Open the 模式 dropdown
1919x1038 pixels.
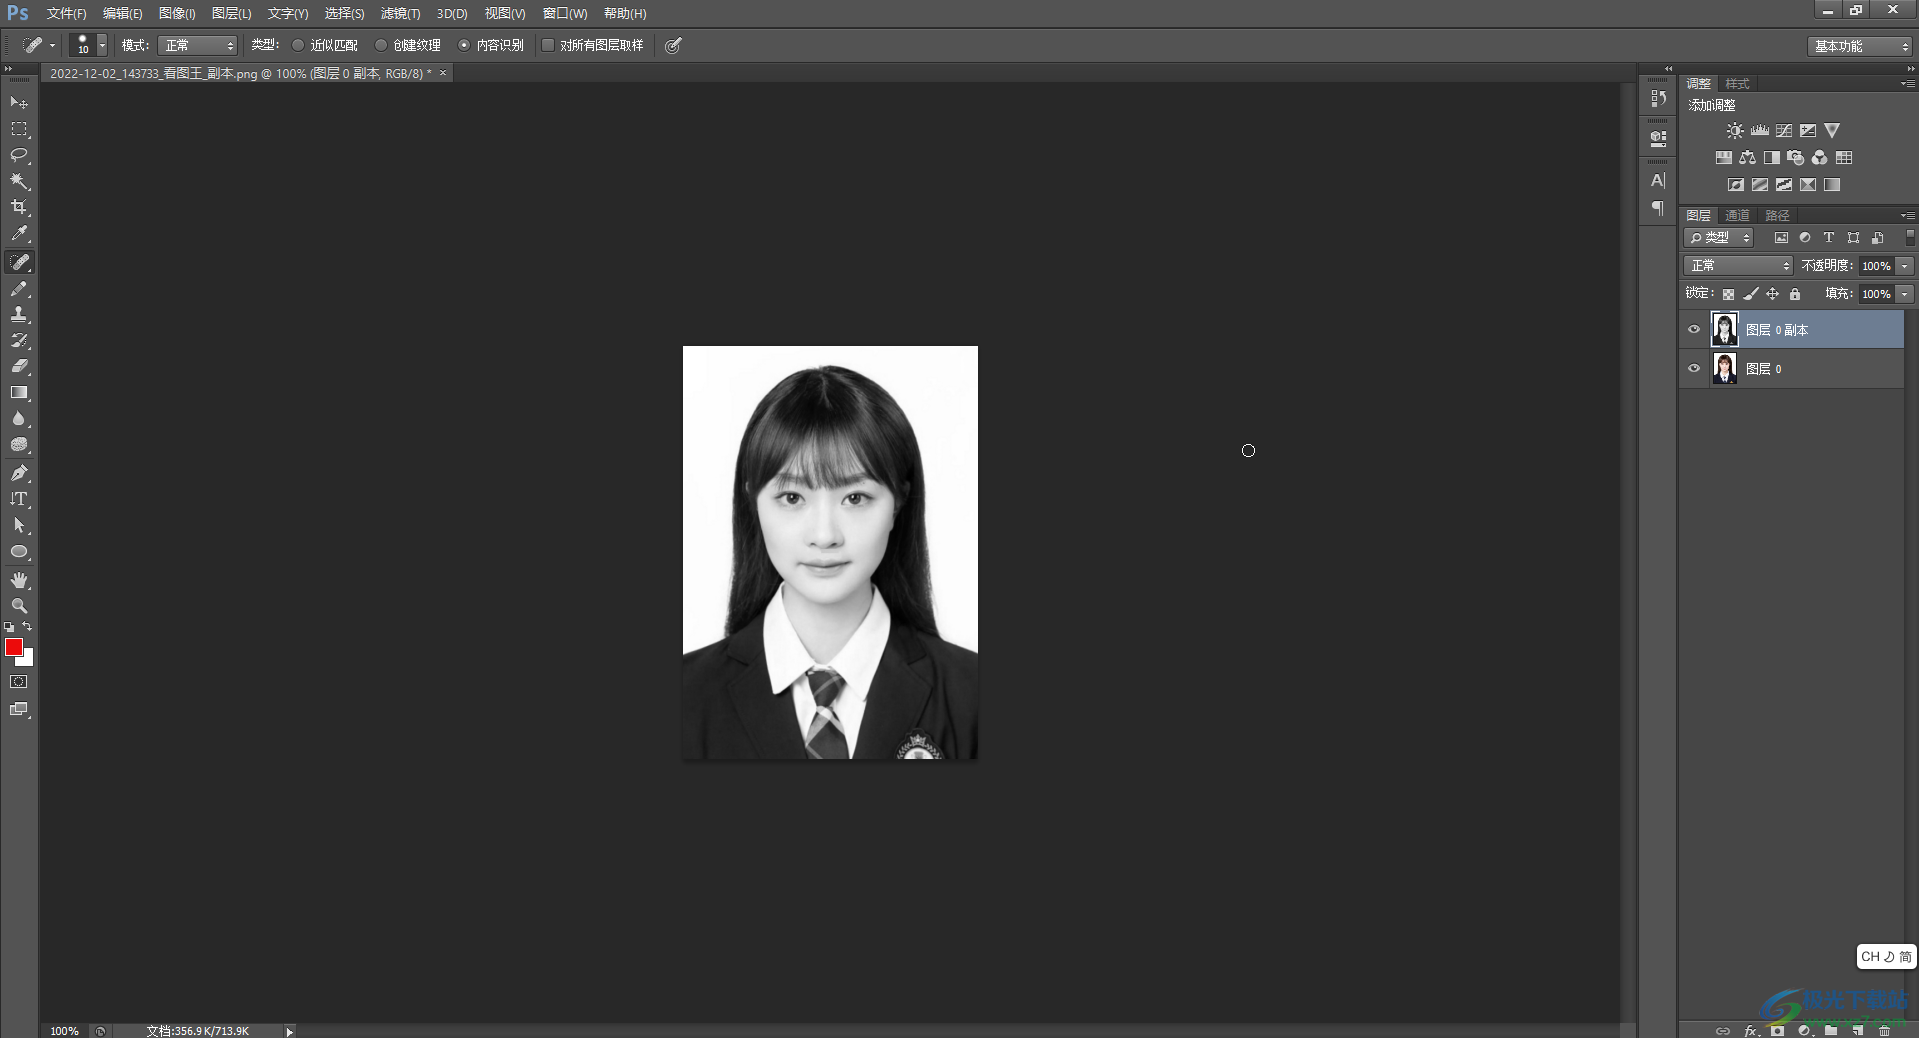click(197, 45)
